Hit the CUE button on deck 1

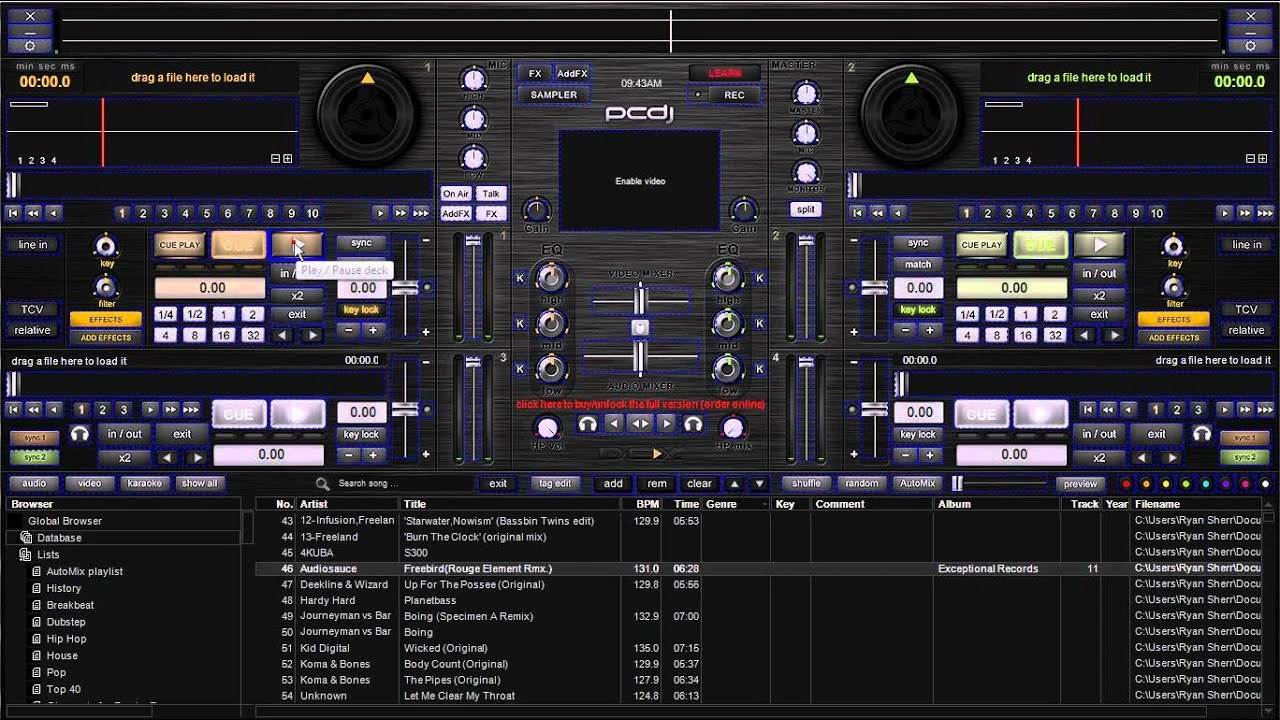point(238,244)
